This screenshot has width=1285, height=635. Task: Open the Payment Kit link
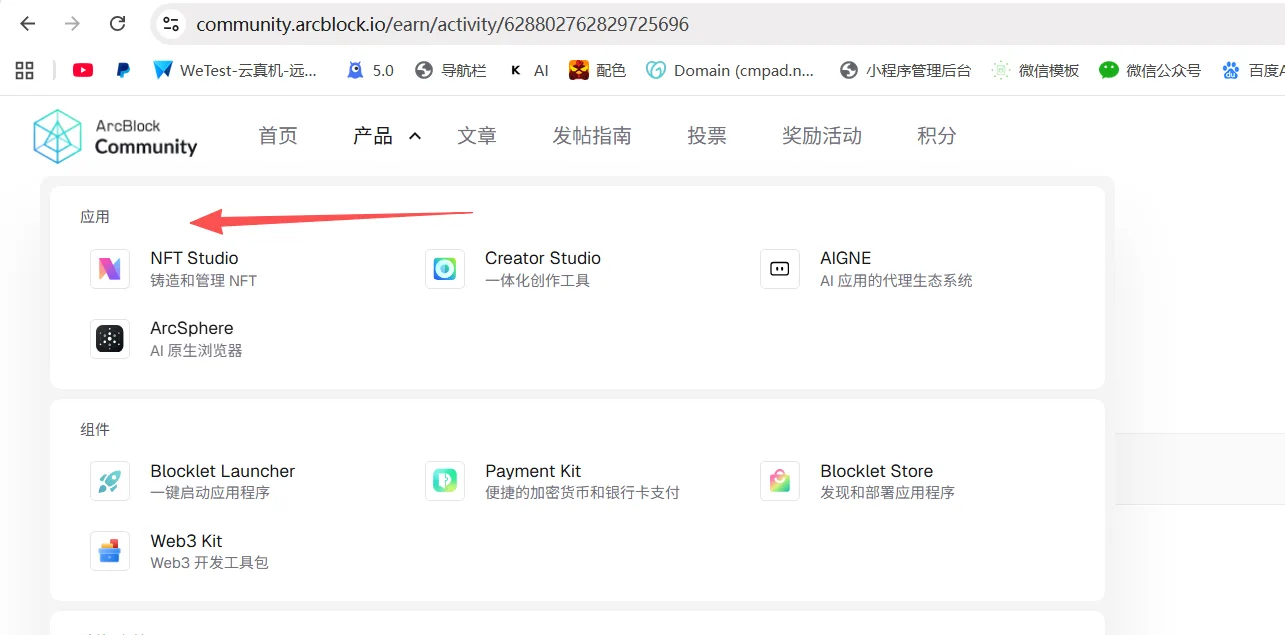(533, 471)
